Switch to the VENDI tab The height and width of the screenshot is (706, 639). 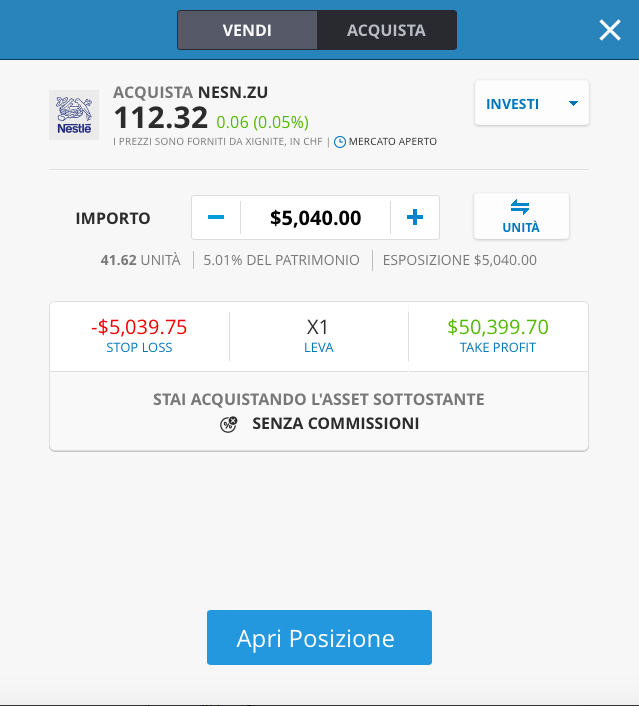pyautogui.click(x=247, y=30)
